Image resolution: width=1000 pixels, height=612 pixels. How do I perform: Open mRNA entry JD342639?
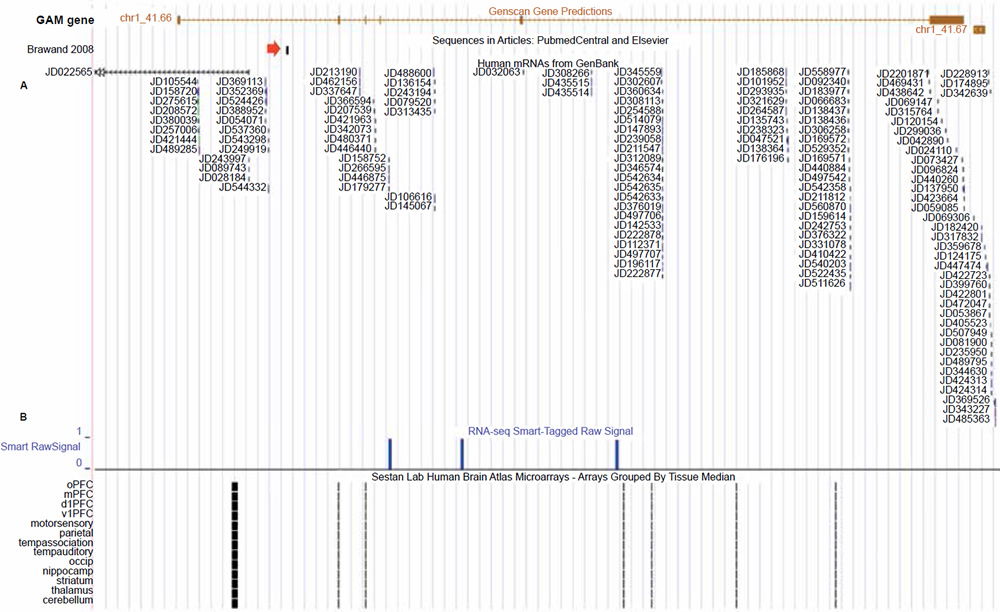tap(964, 93)
